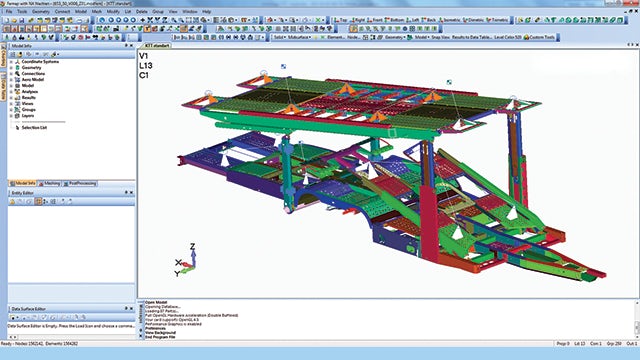The image size is (640, 360).
Task: Switch to Isometric view
Action: coord(449,20)
